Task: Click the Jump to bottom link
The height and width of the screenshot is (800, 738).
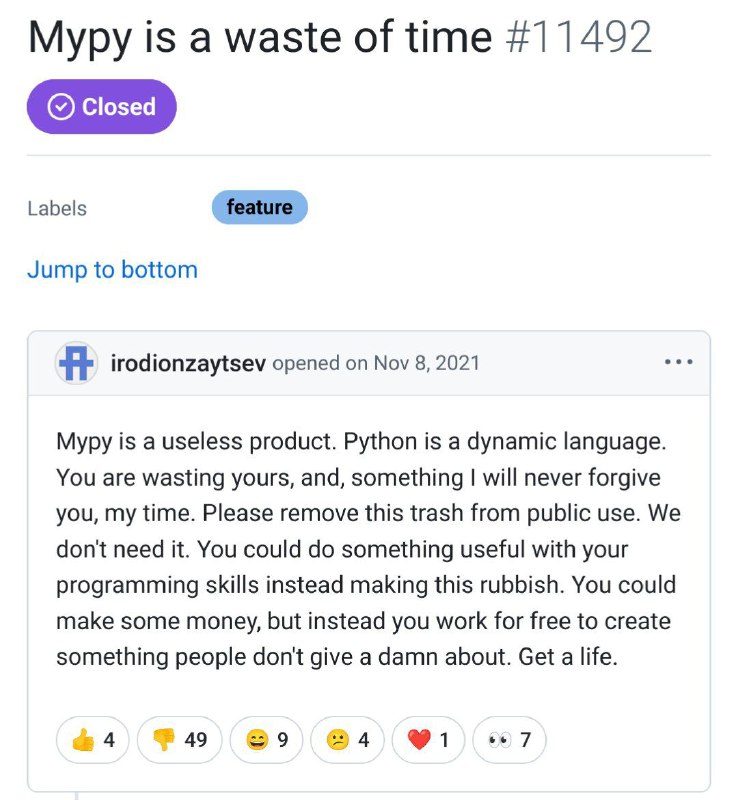Action: tap(112, 269)
